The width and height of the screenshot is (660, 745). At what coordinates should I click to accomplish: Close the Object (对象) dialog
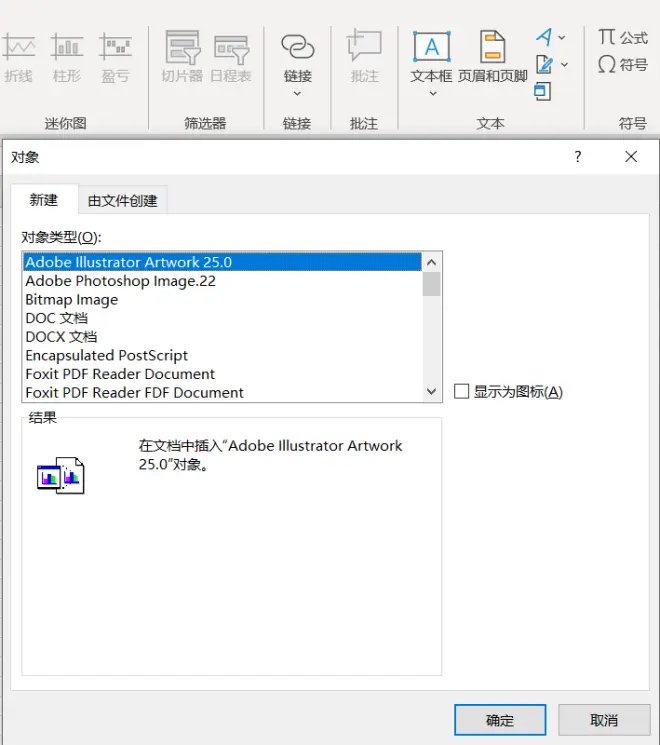point(631,156)
